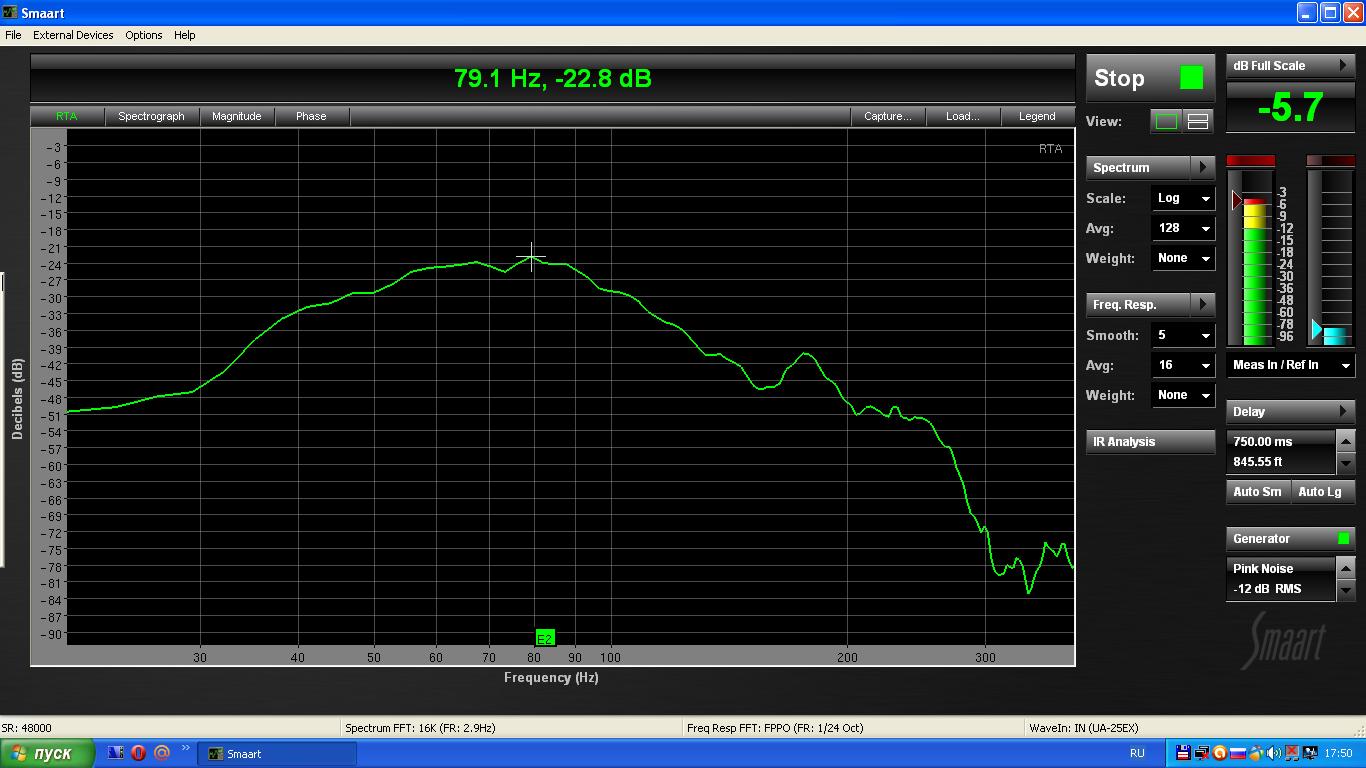Image resolution: width=1366 pixels, height=768 pixels.
Task: Open the Smooth dropdown showing 5
Action: 1183,335
